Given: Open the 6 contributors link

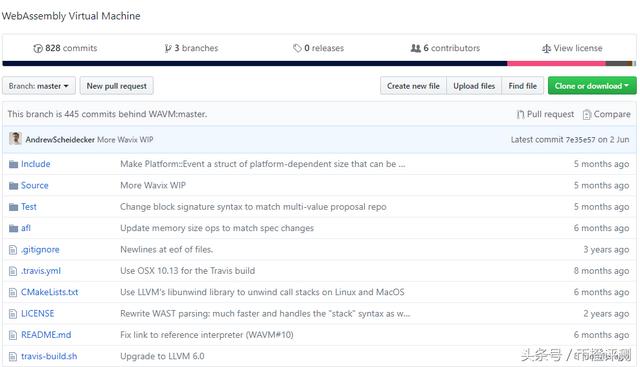Looking at the screenshot, I should (x=445, y=48).
